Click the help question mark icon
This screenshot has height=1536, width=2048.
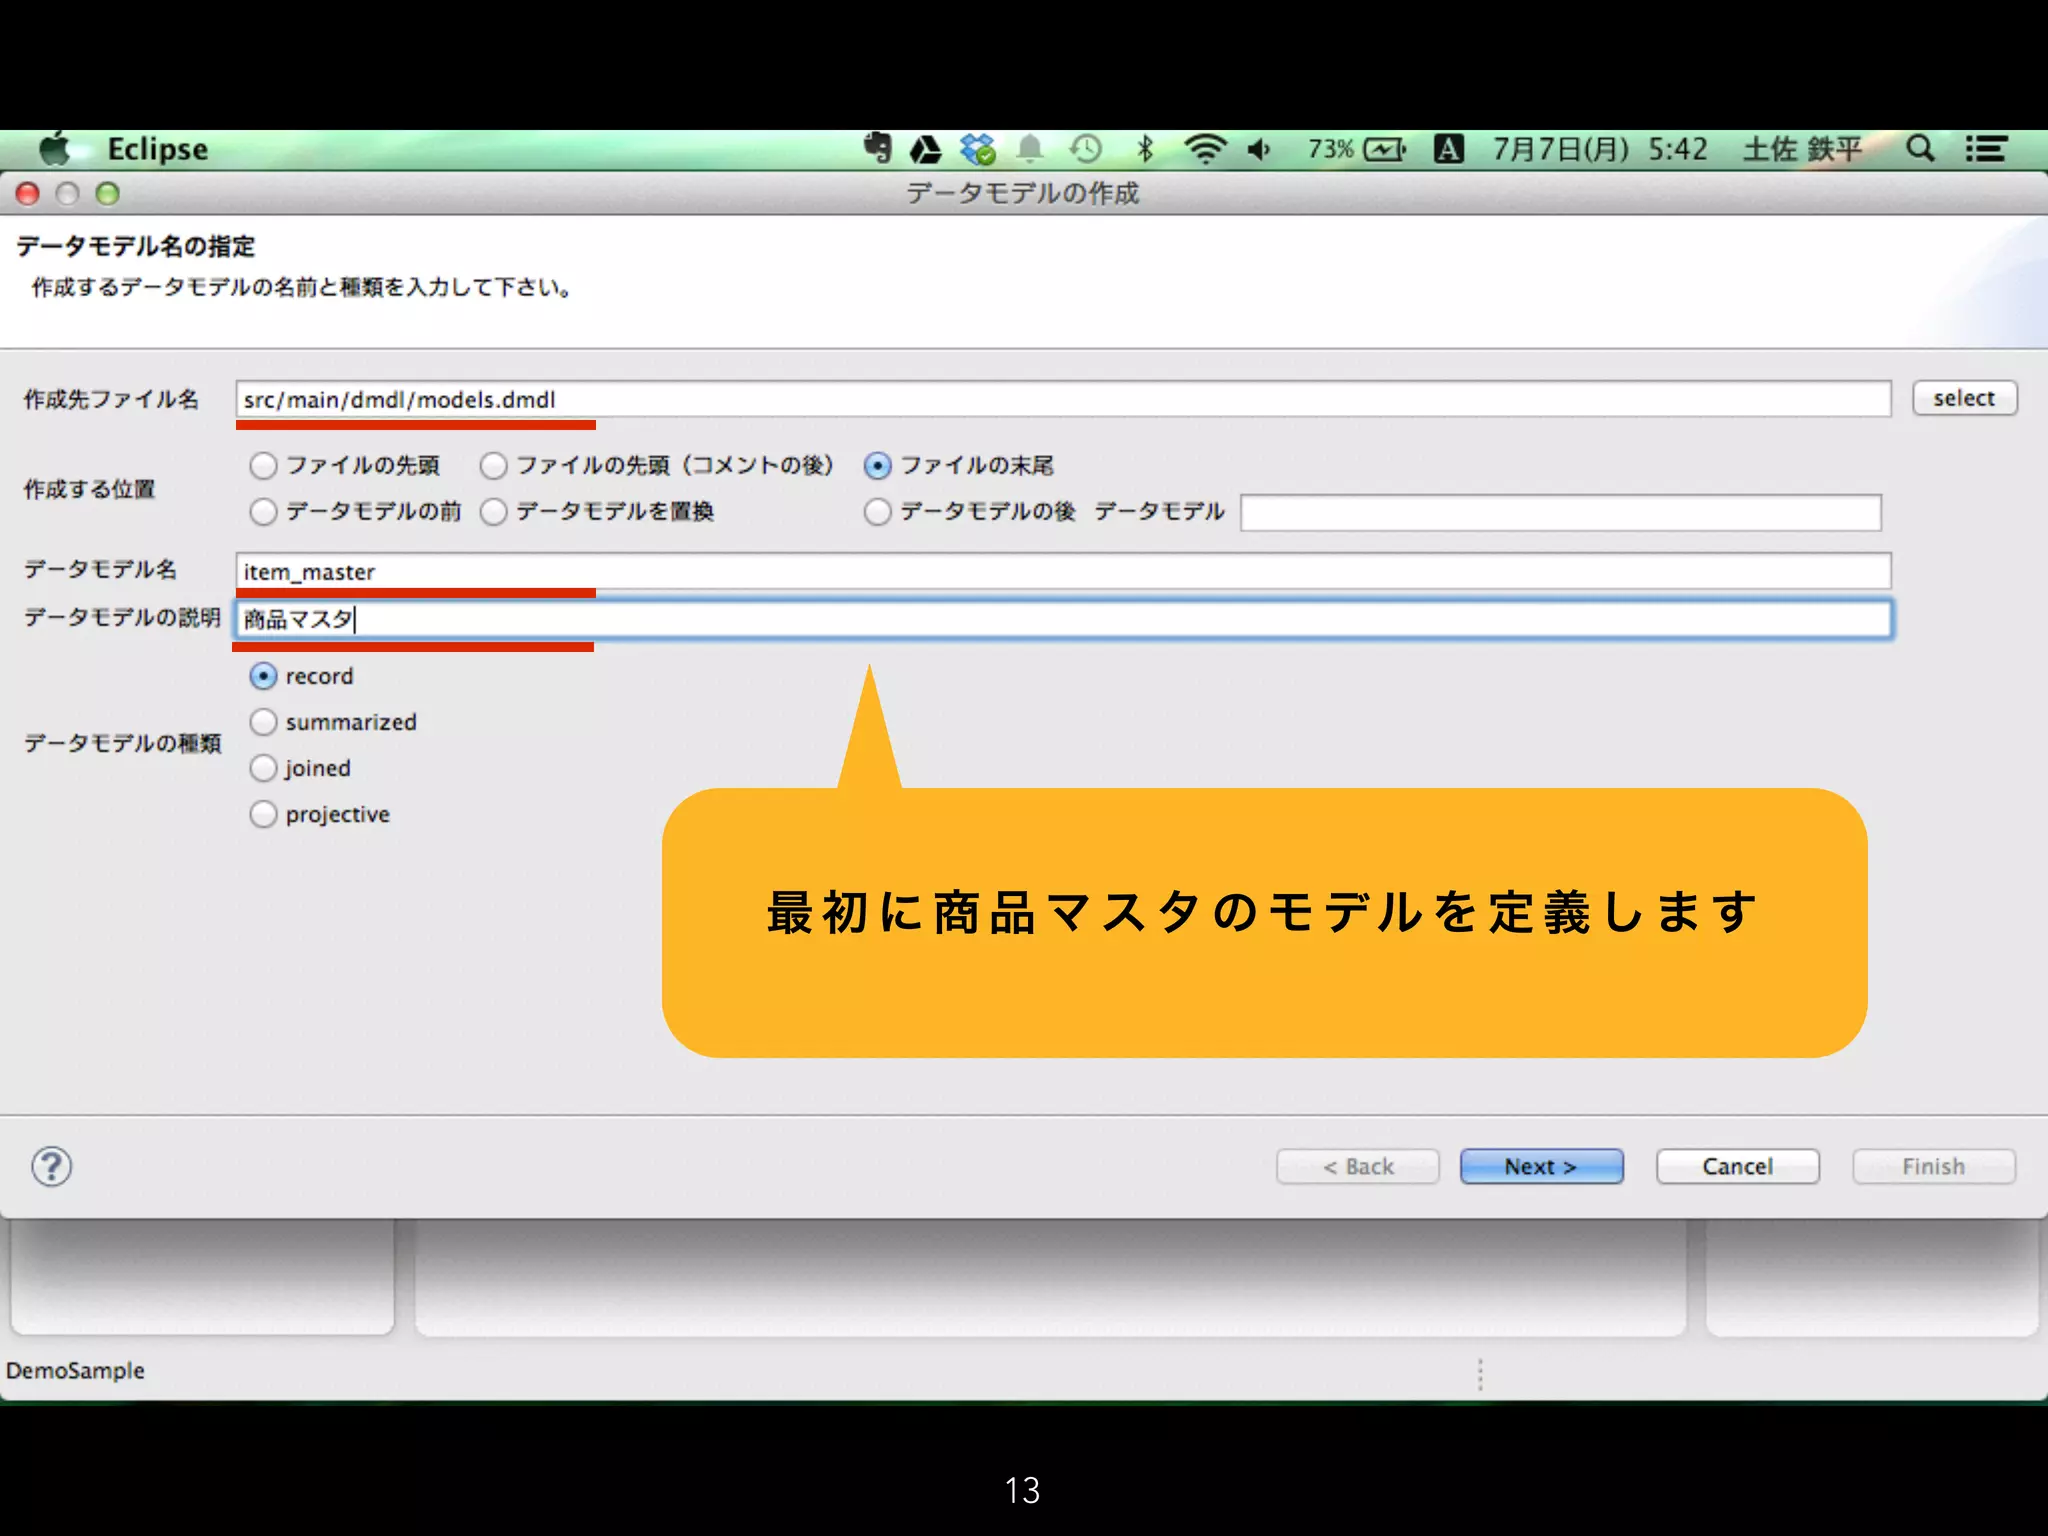click(x=51, y=1166)
